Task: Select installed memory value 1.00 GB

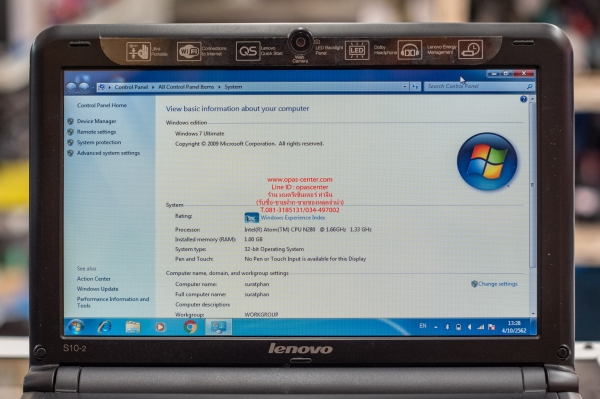Action: [x=253, y=239]
